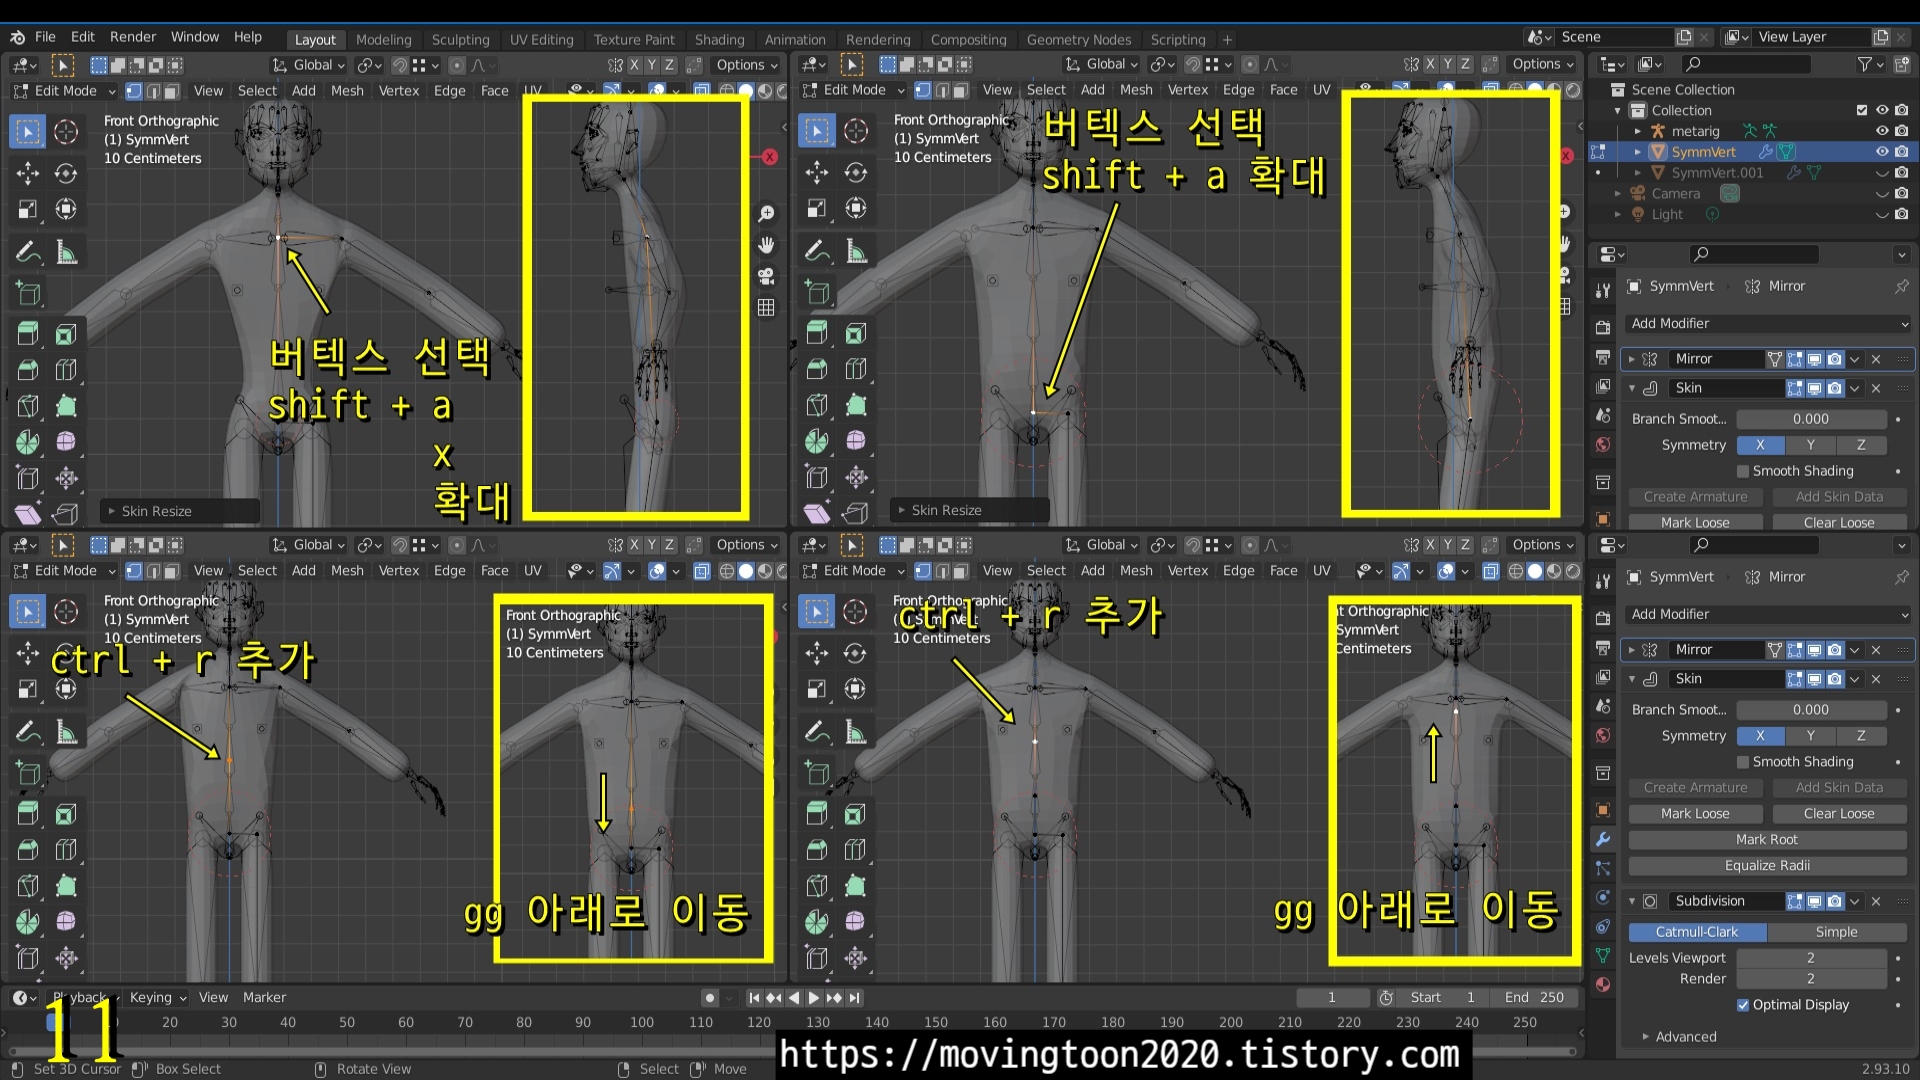The height and width of the screenshot is (1080, 1920).
Task: Hide metarig using its eye icon
Action: (1882, 131)
